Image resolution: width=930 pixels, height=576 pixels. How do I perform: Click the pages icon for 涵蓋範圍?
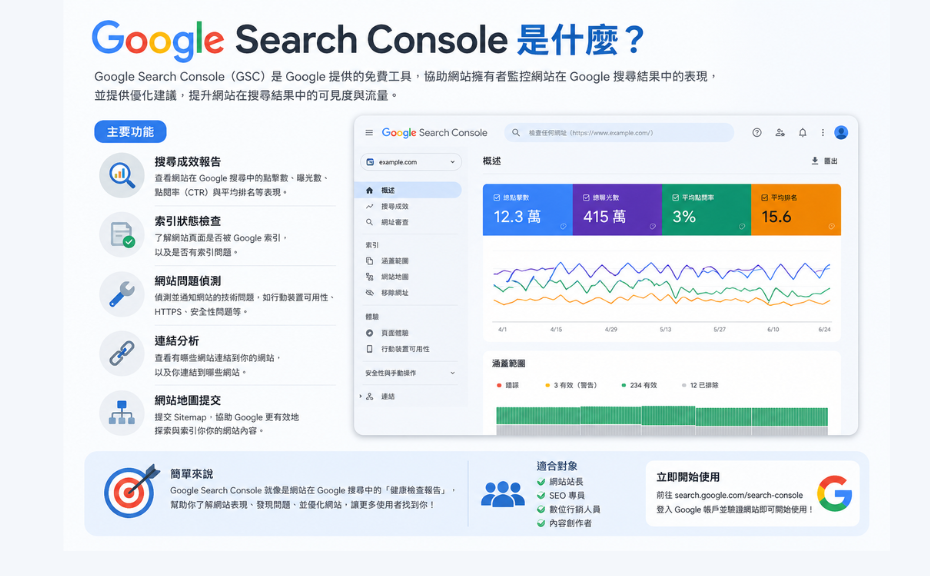[370, 260]
